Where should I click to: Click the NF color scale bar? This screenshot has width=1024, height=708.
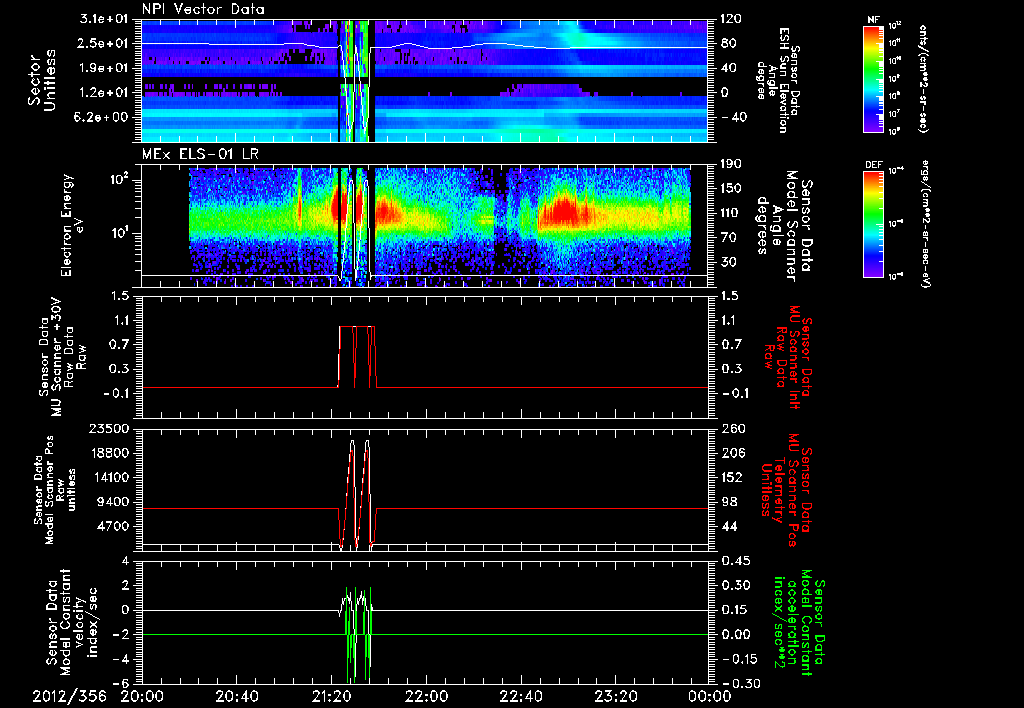874,78
